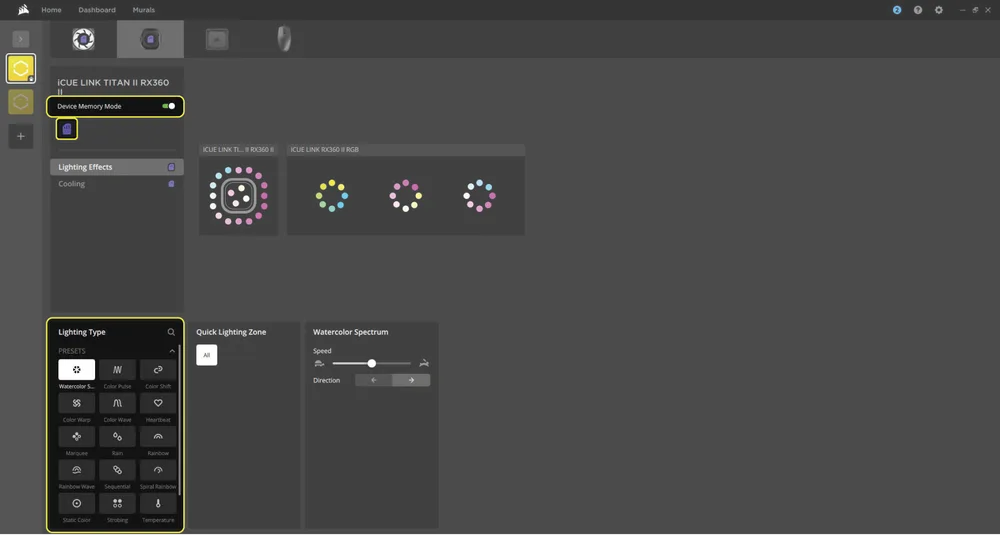The height and width of the screenshot is (535, 1000).
Task: Set direction to left arrow
Action: tap(374, 380)
